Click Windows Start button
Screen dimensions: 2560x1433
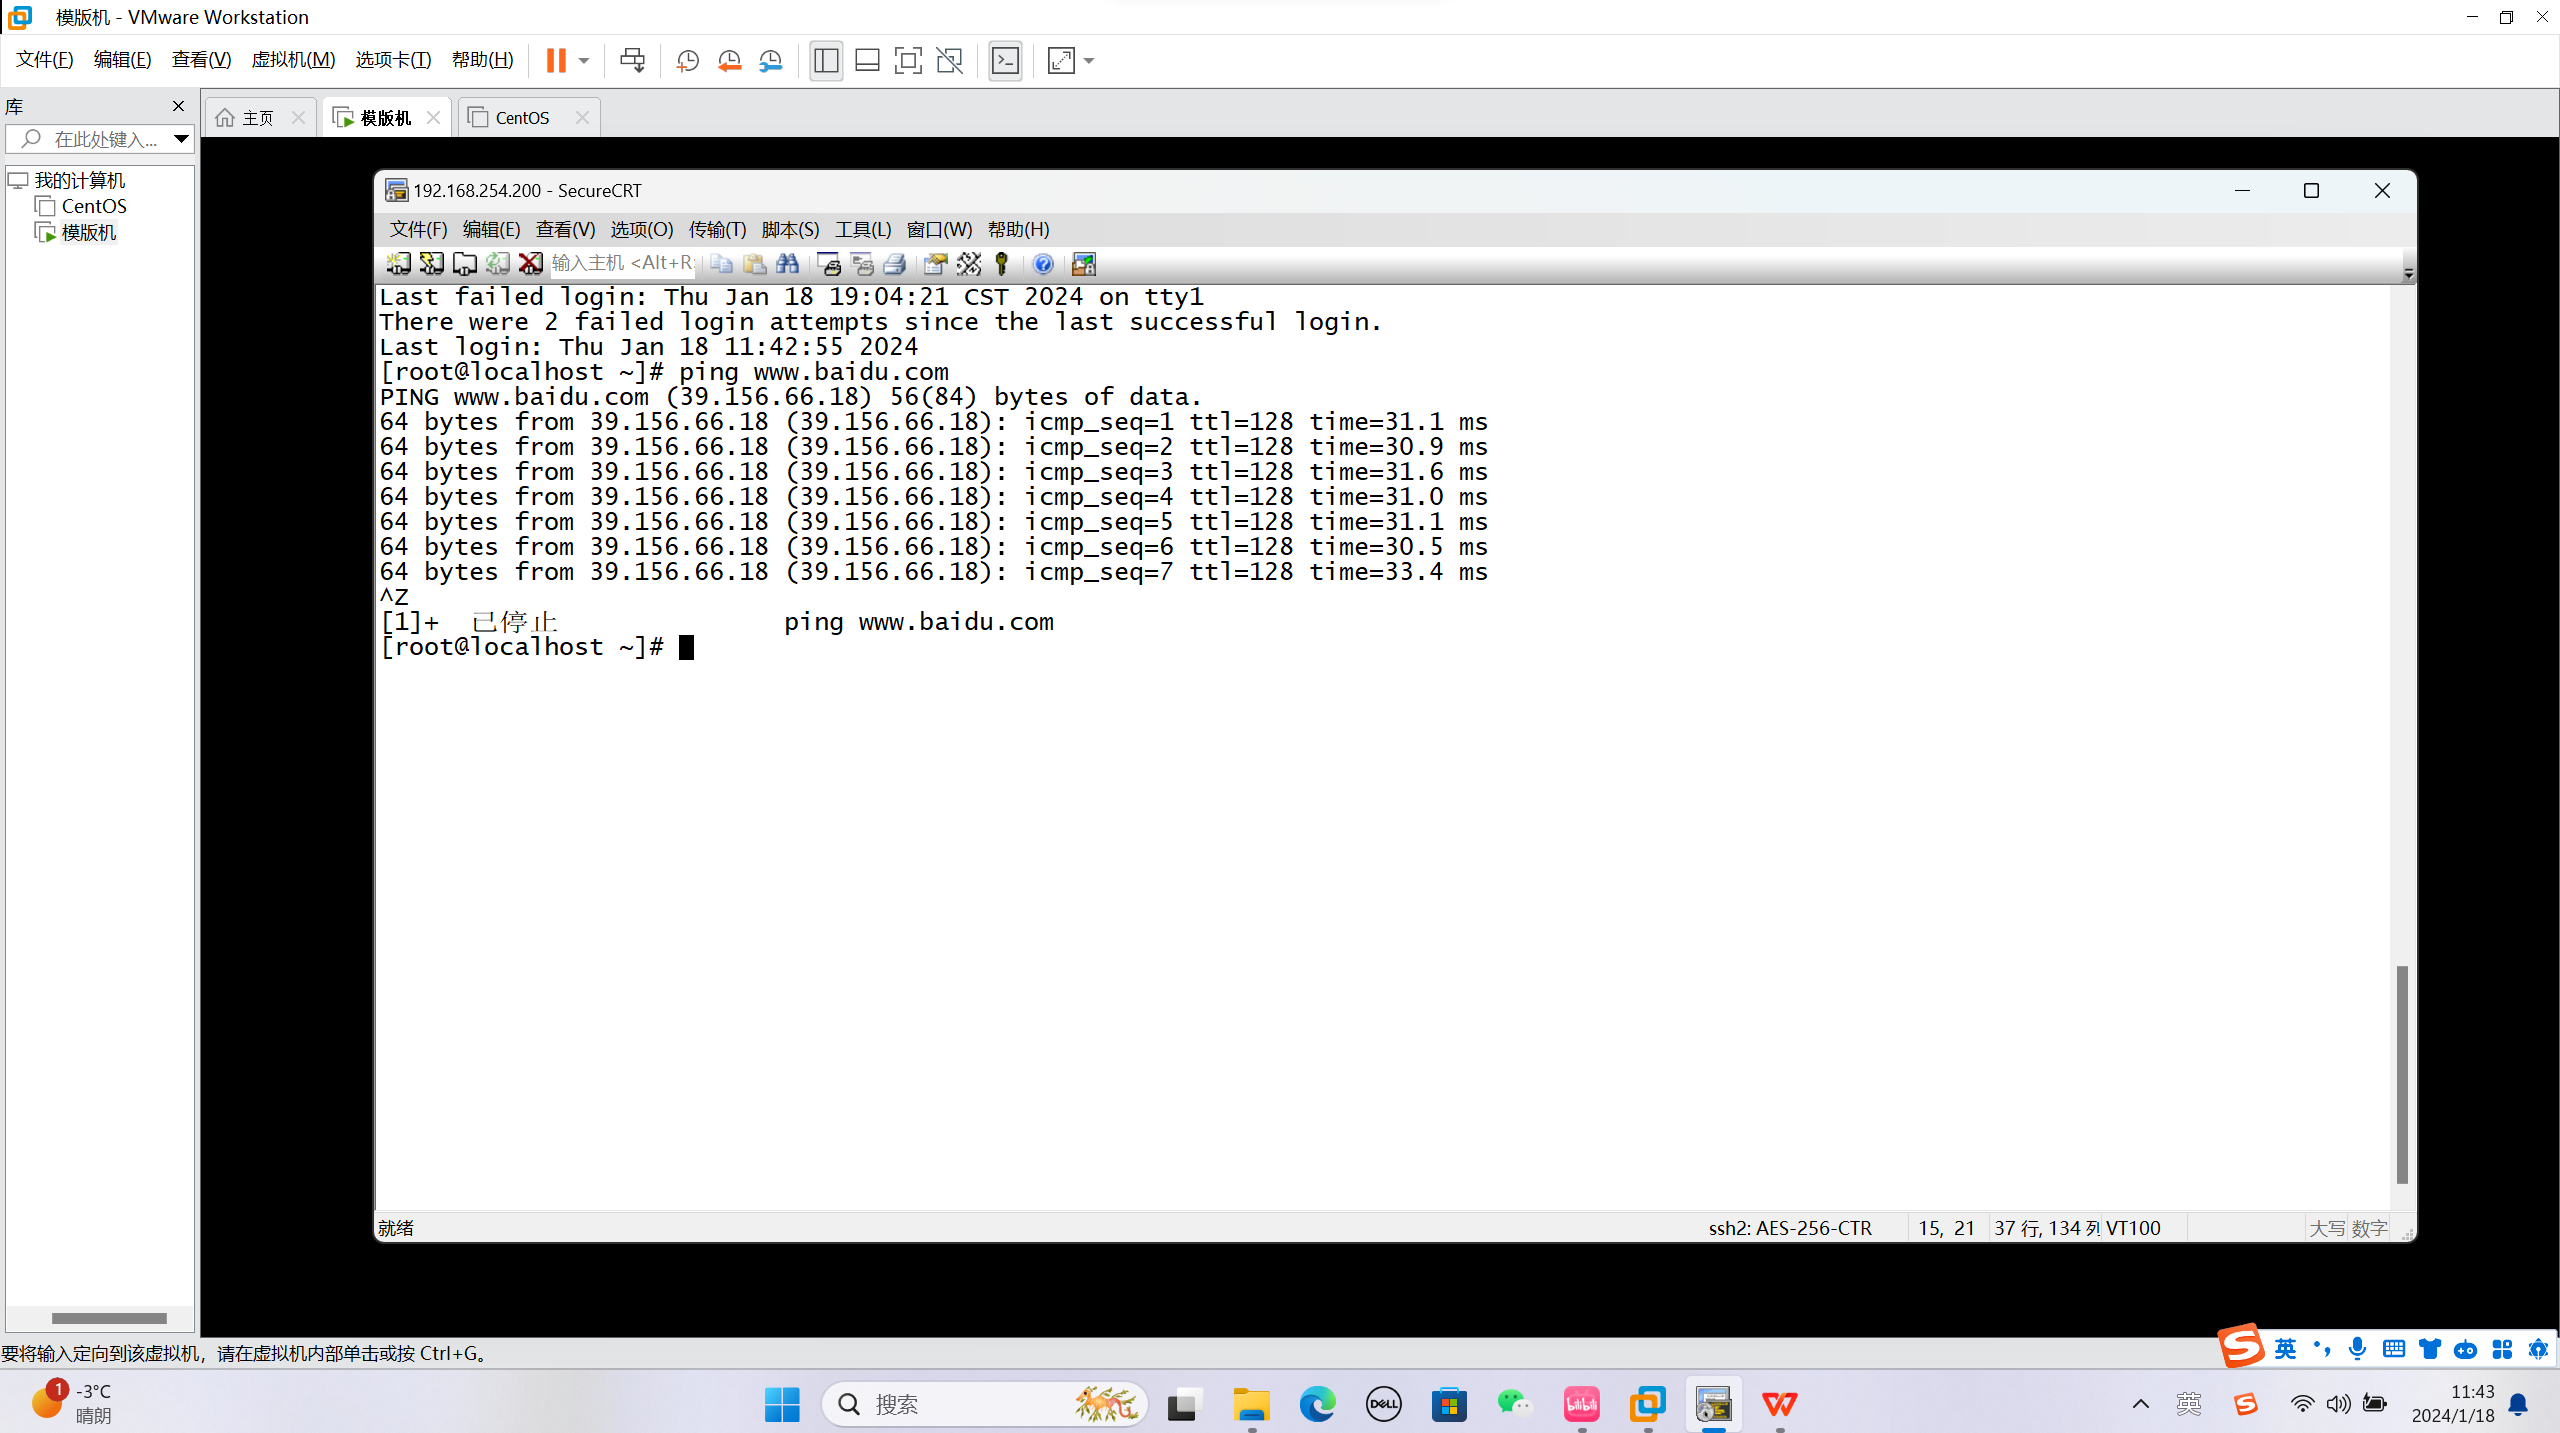(782, 1404)
